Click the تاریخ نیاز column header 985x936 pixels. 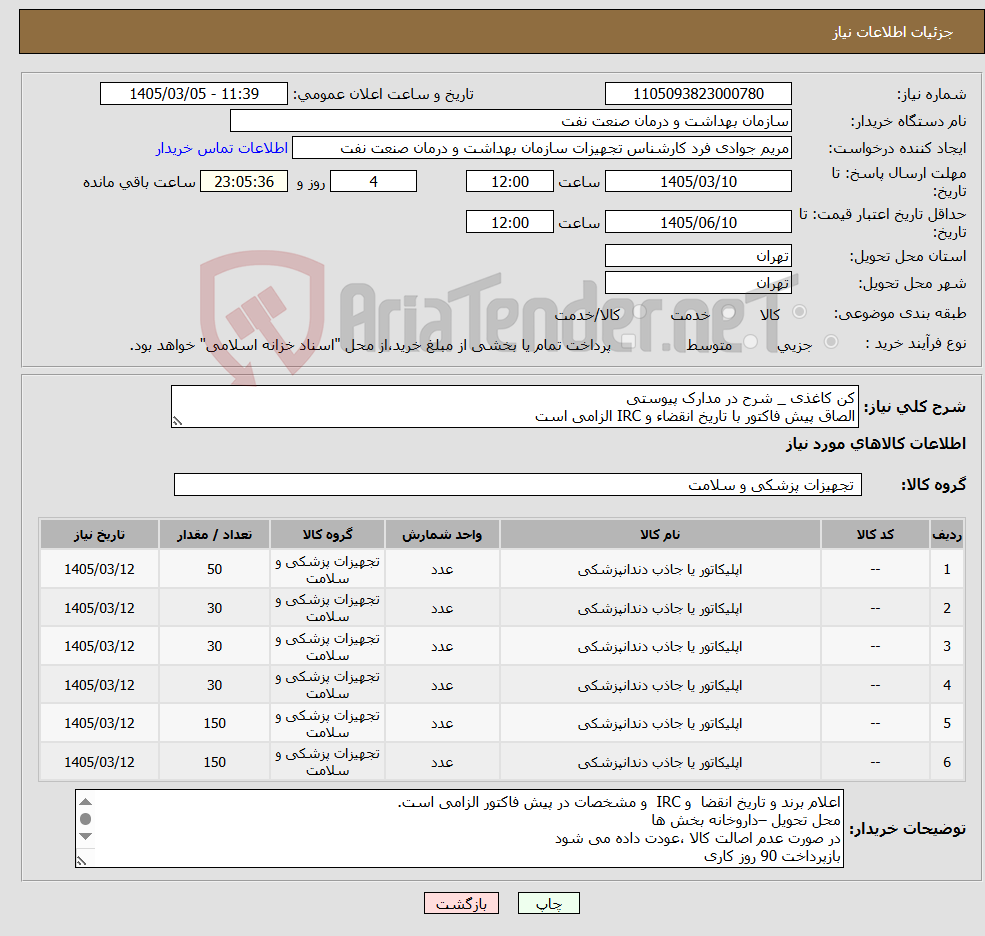[99, 535]
